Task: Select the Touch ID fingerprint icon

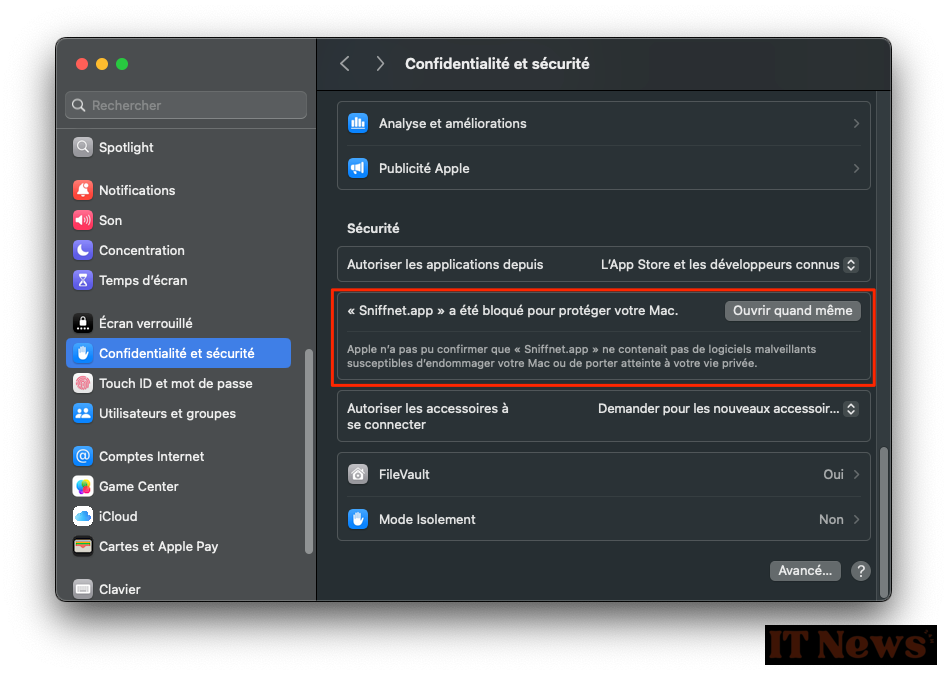Action: [83, 383]
